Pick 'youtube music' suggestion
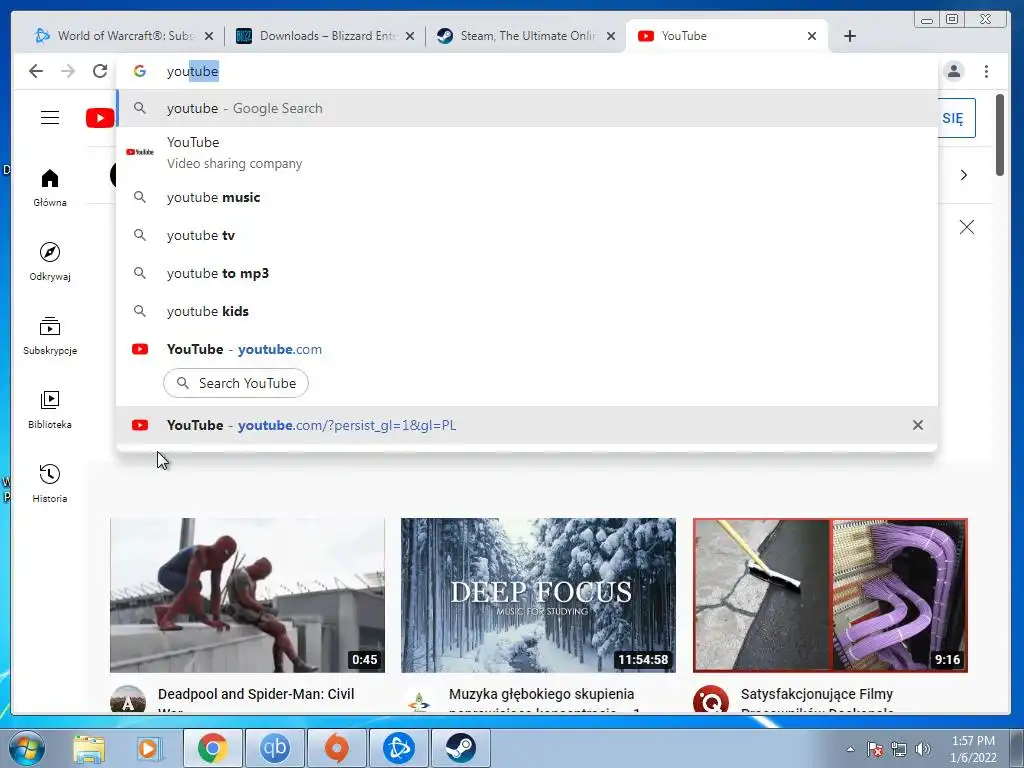 (526, 197)
